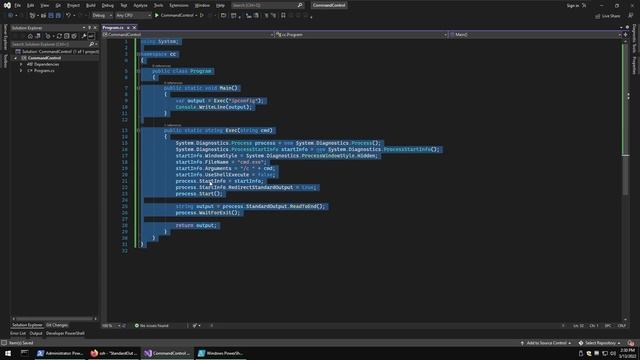Click the bookmark icon in toolbar
640x360 pixels.
point(283,16)
